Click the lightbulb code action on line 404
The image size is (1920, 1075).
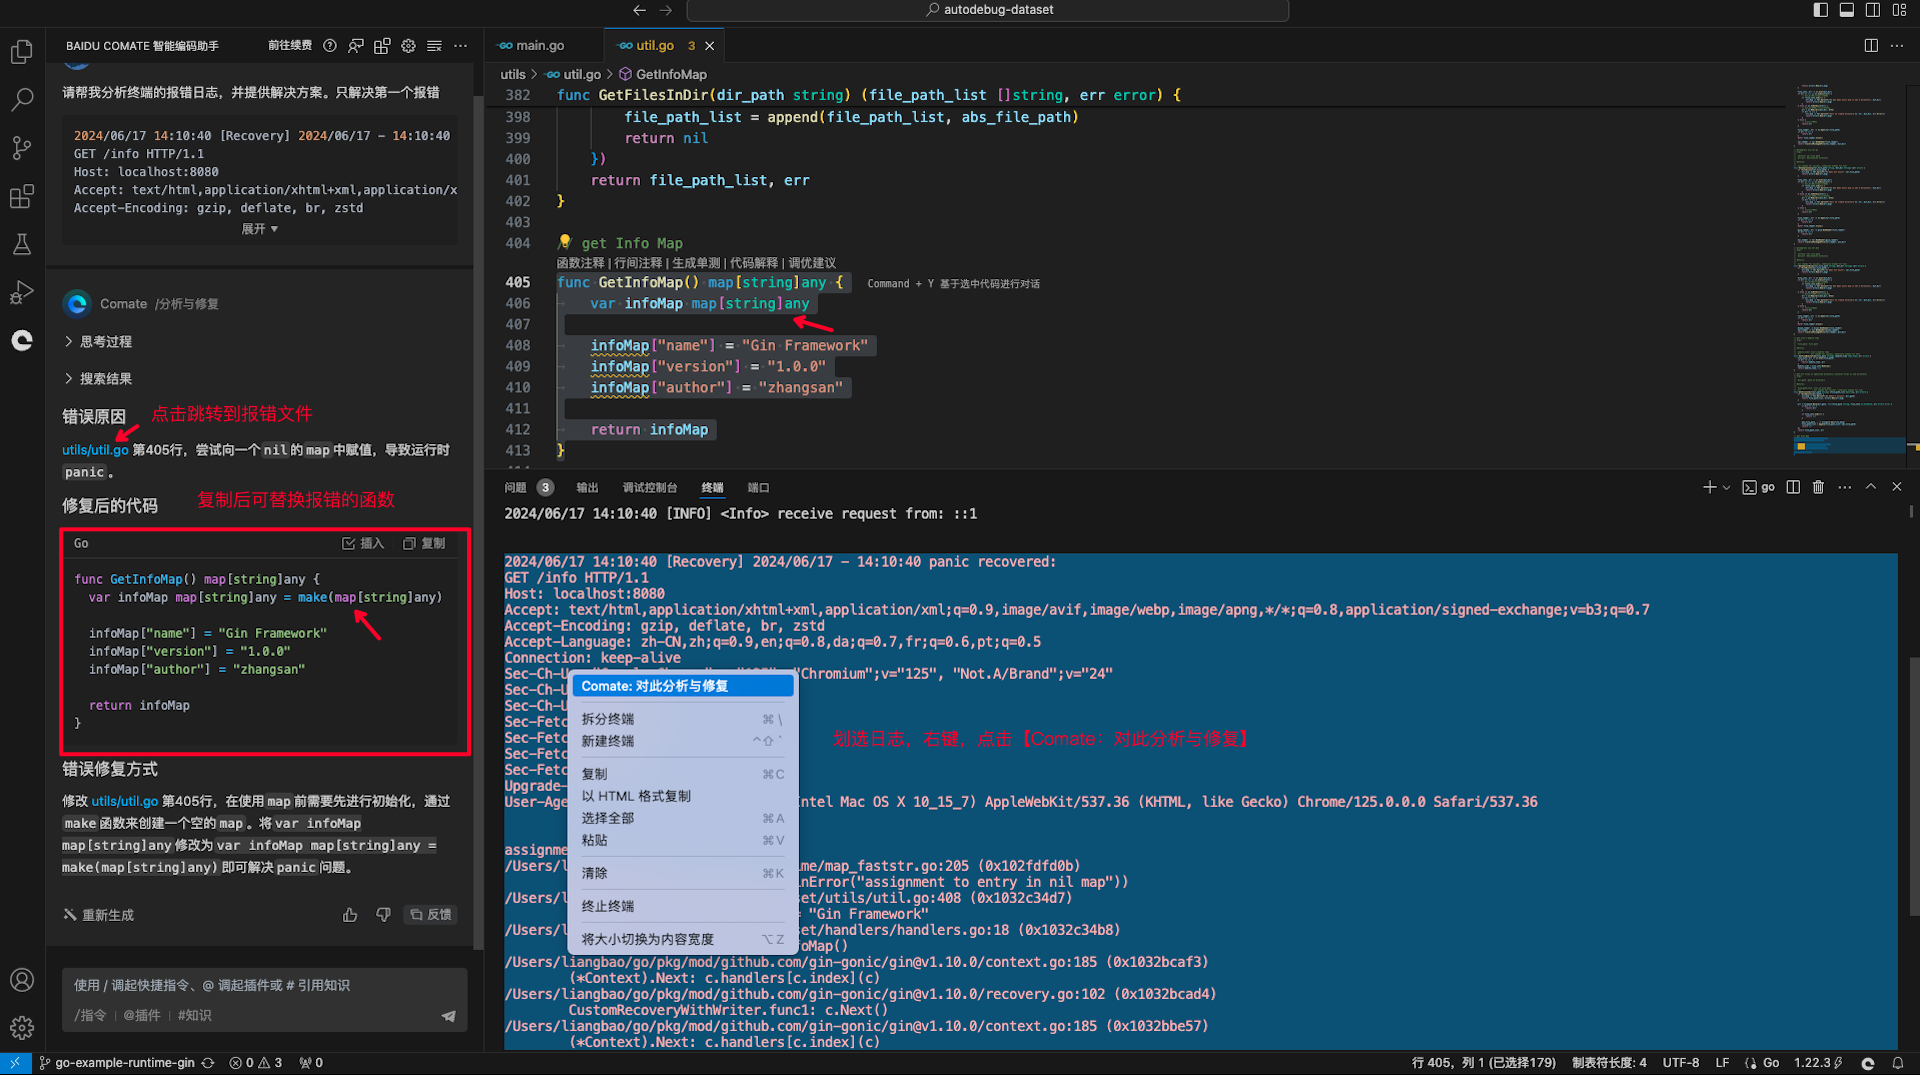tap(565, 242)
